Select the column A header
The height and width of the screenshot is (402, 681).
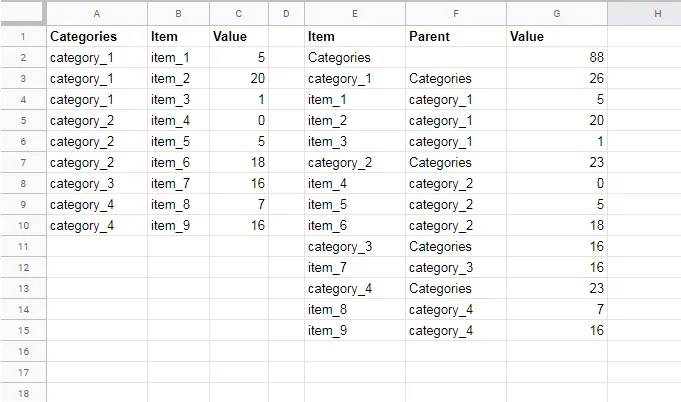pyautogui.click(x=96, y=14)
